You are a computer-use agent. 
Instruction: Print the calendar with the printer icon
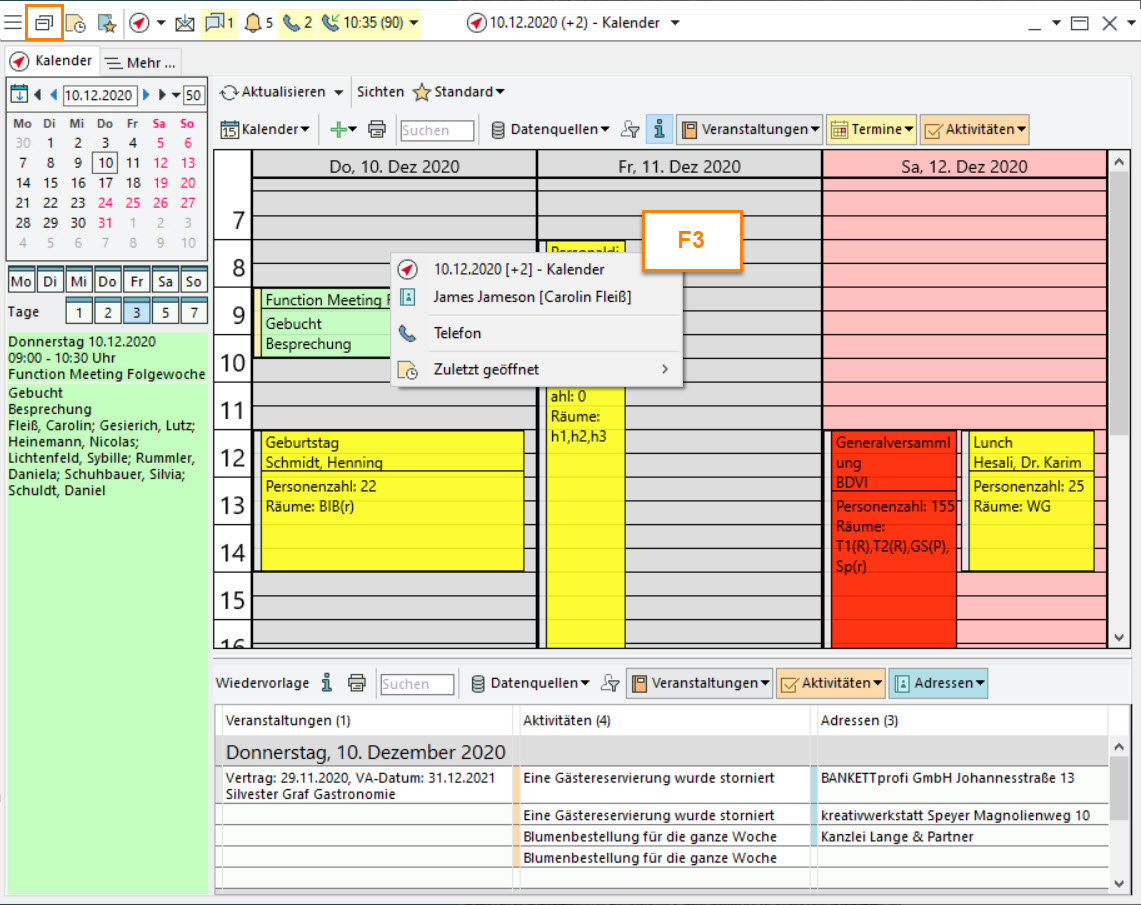[x=377, y=129]
